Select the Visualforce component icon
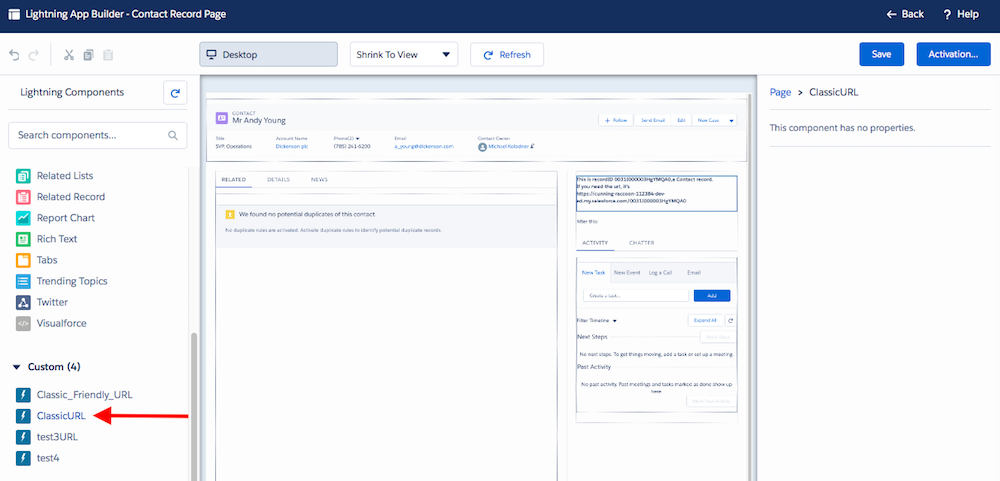This screenshot has width=1000, height=481. (x=23, y=323)
